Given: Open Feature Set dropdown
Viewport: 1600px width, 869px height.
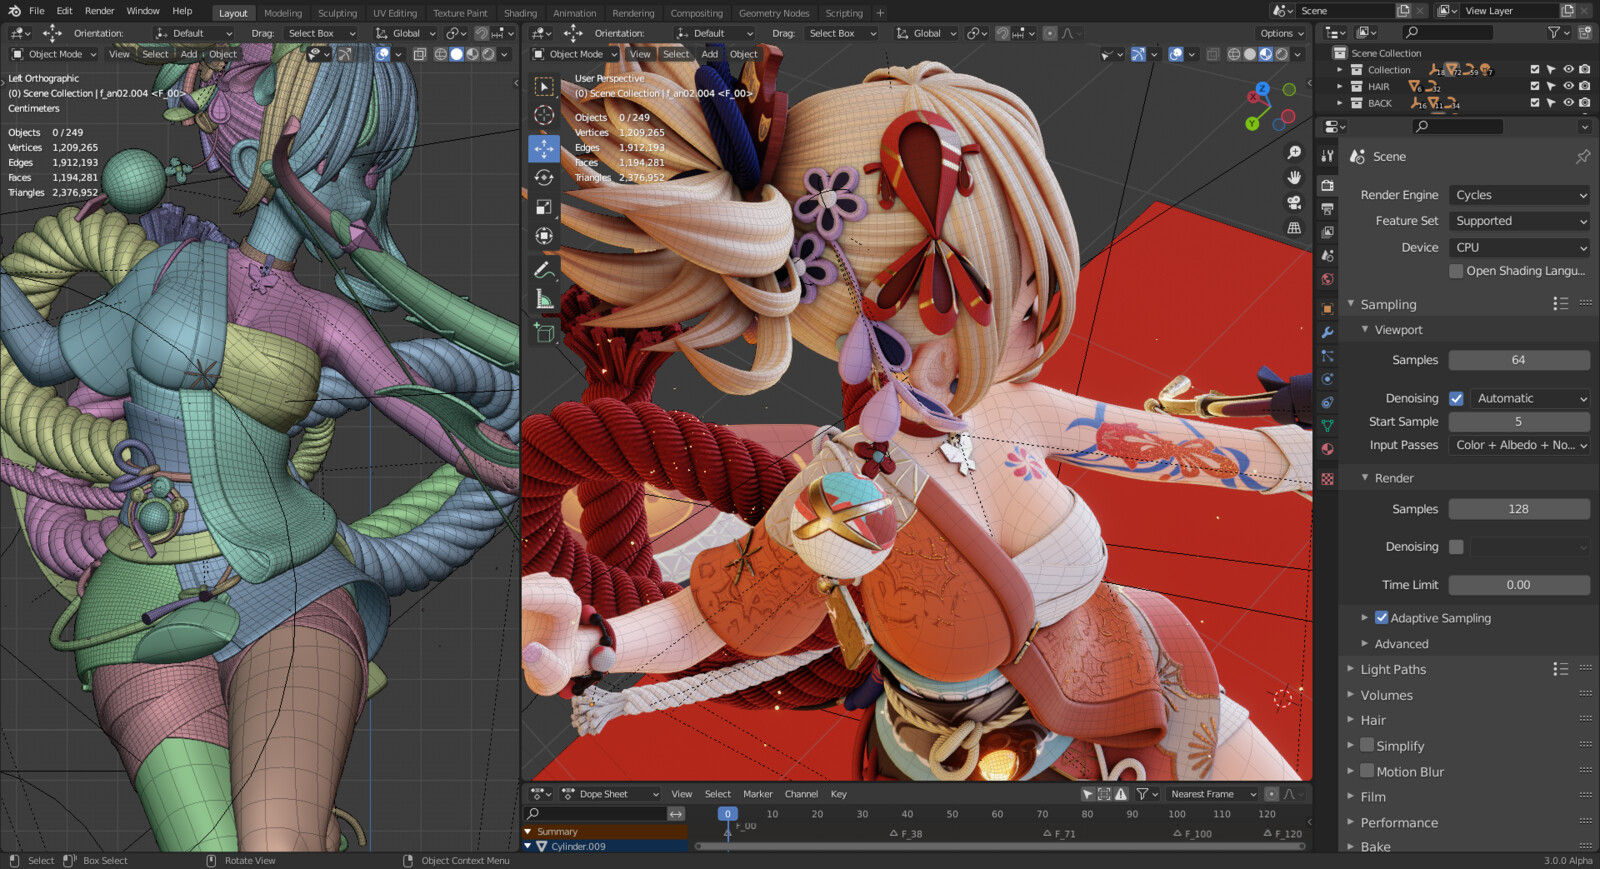Looking at the screenshot, I should click(1520, 221).
